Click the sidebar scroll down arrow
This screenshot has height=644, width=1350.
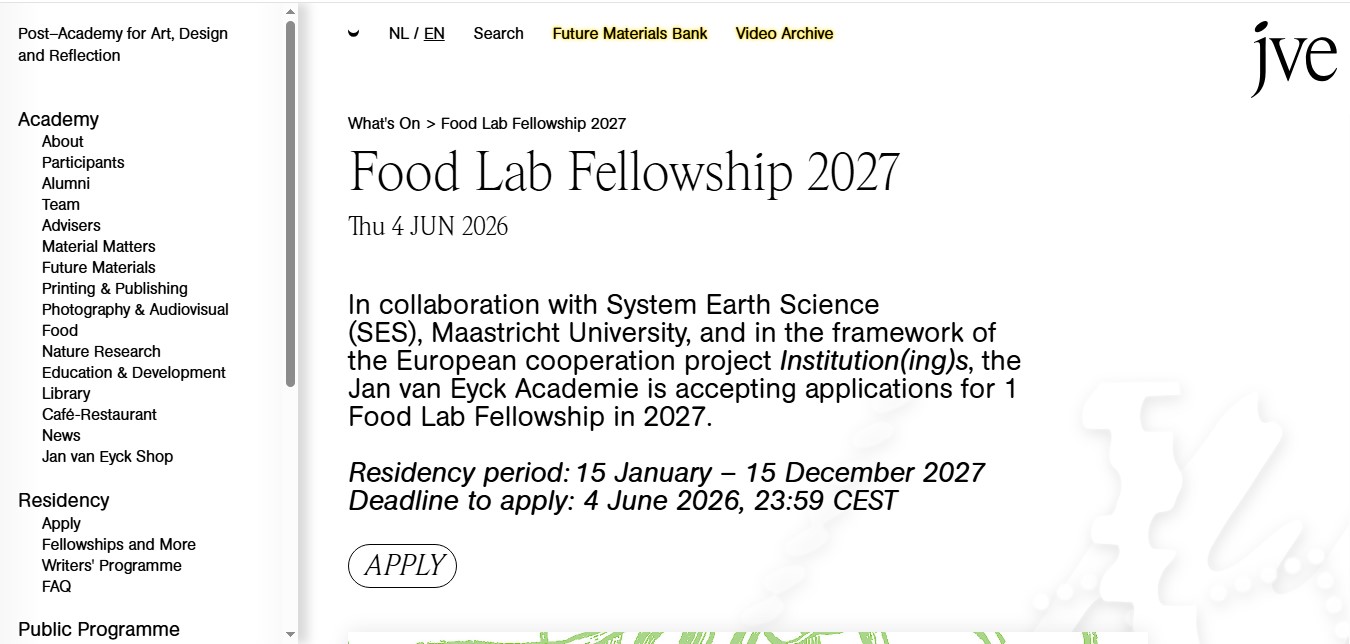290,634
